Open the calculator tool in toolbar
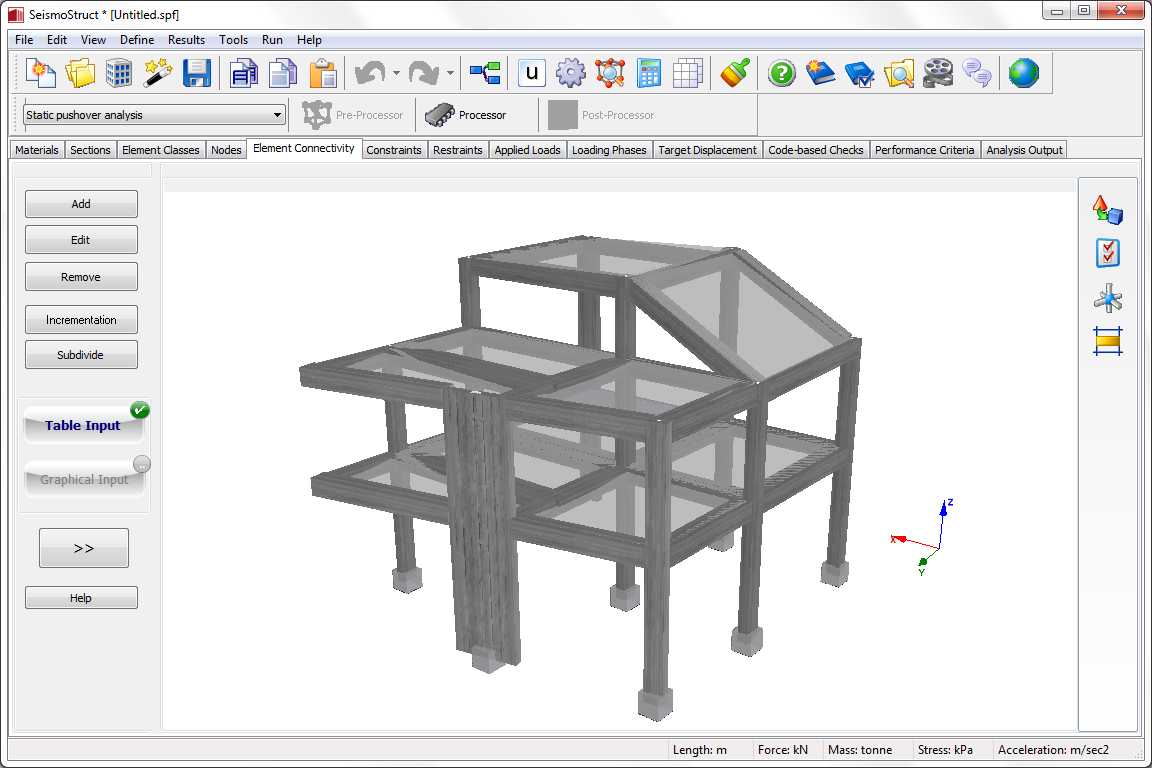Image resolution: width=1152 pixels, height=768 pixels. [x=648, y=73]
